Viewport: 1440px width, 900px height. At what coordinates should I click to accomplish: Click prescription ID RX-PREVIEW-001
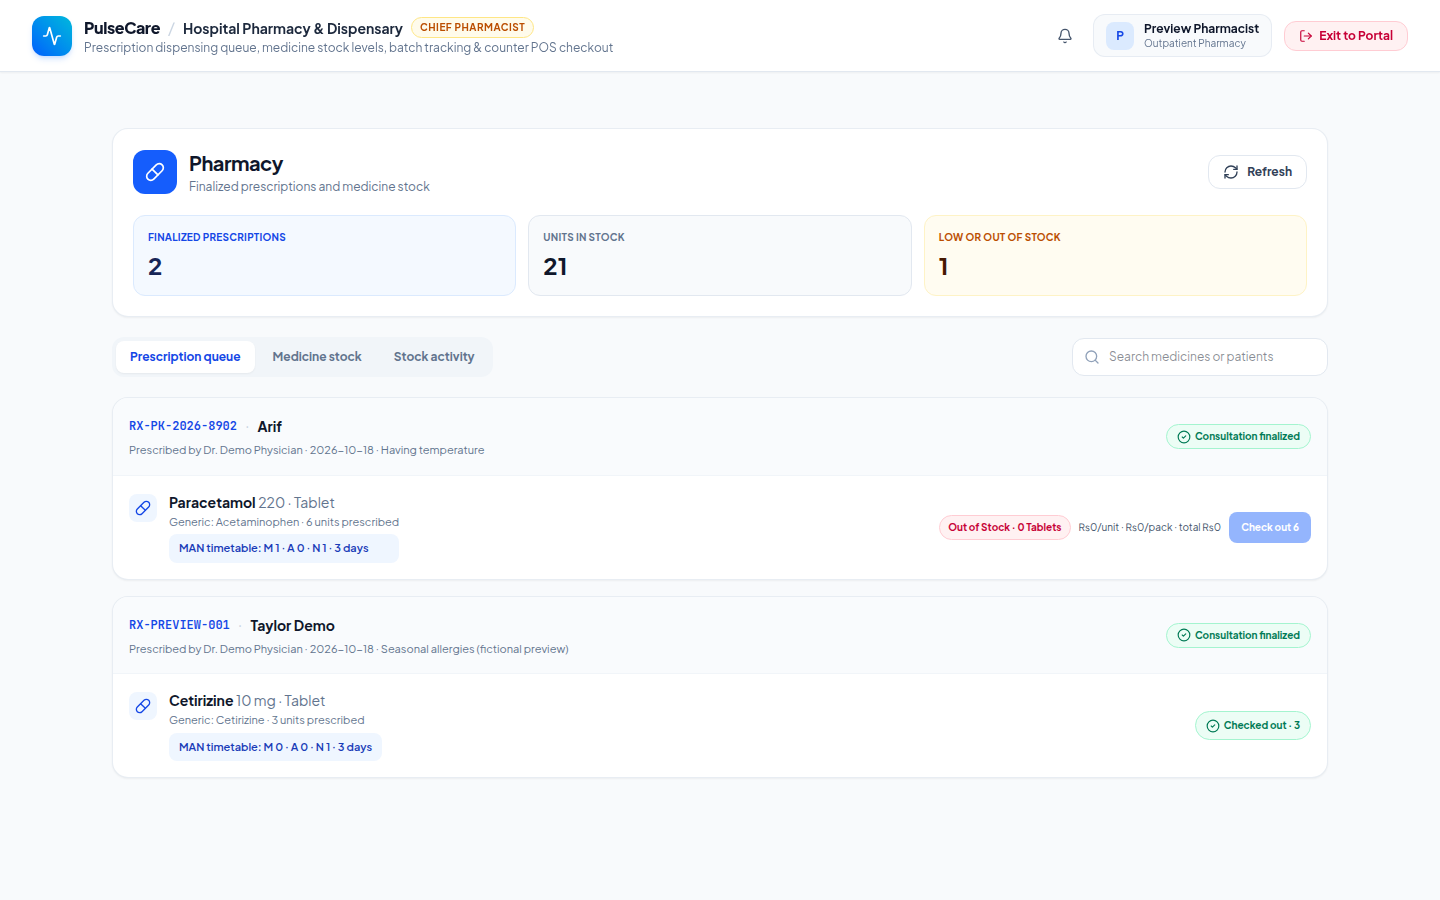coord(179,625)
